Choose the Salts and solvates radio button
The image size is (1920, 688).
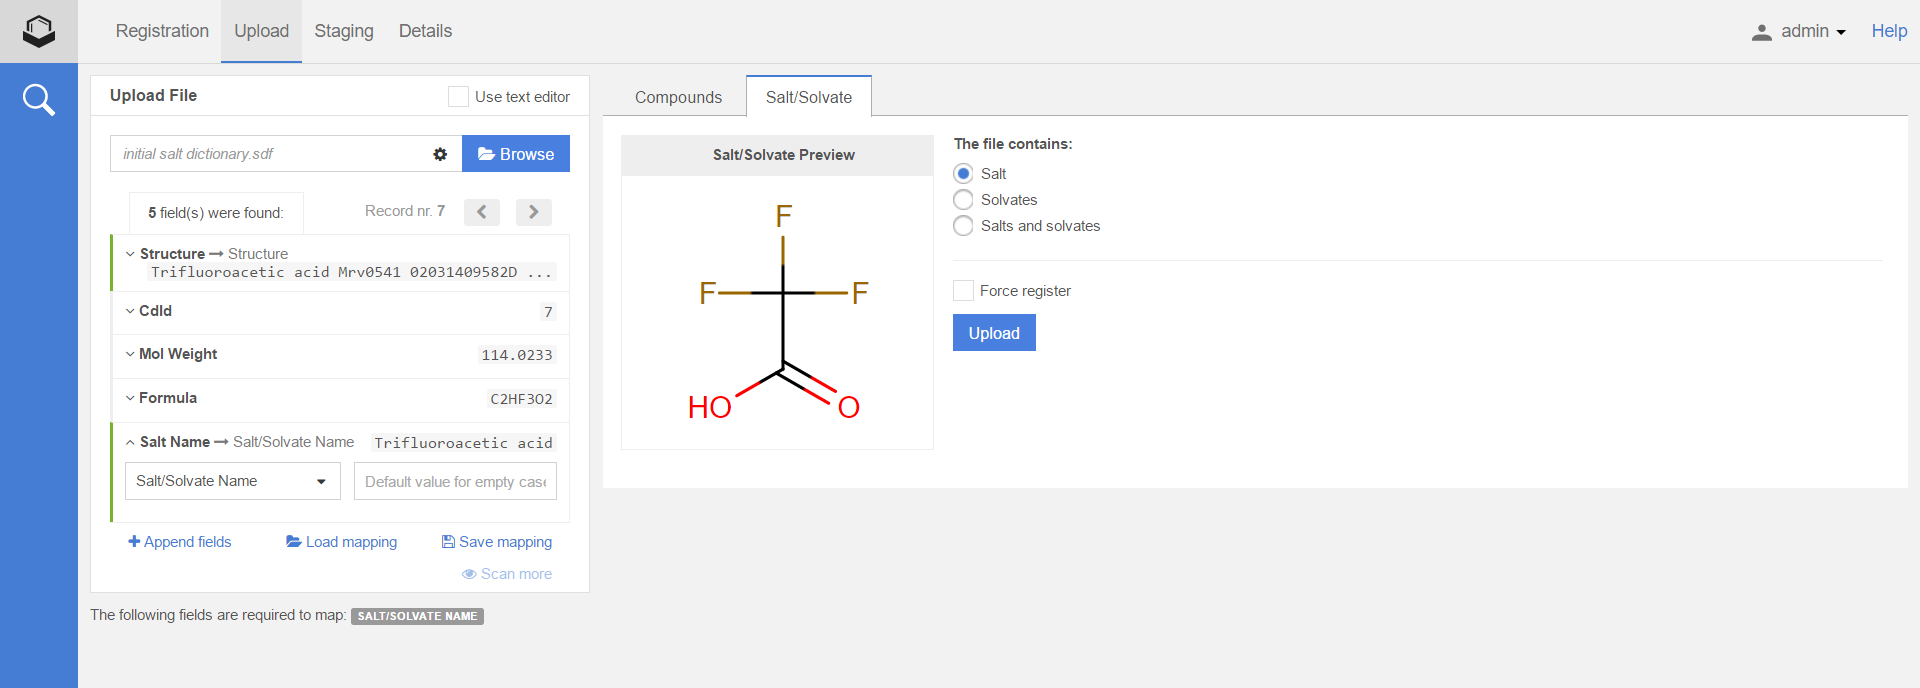(x=963, y=226)
